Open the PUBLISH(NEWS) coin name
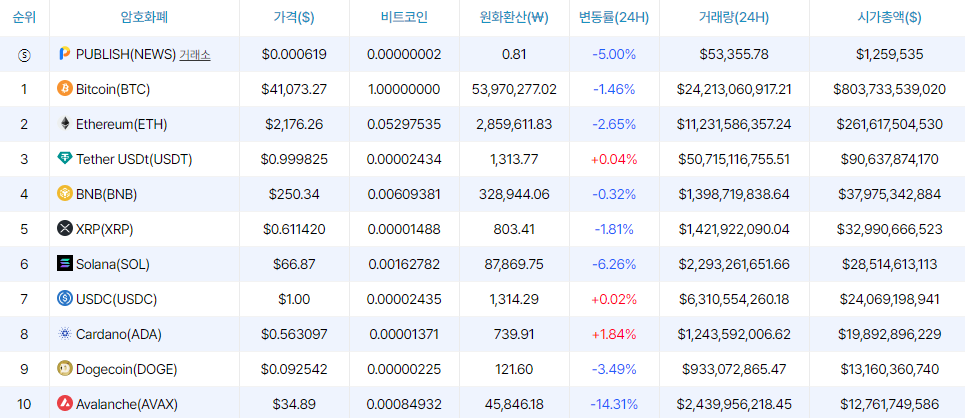Image resolution: width=965 pixels, height=418 pixels. (x=126, y=54)
